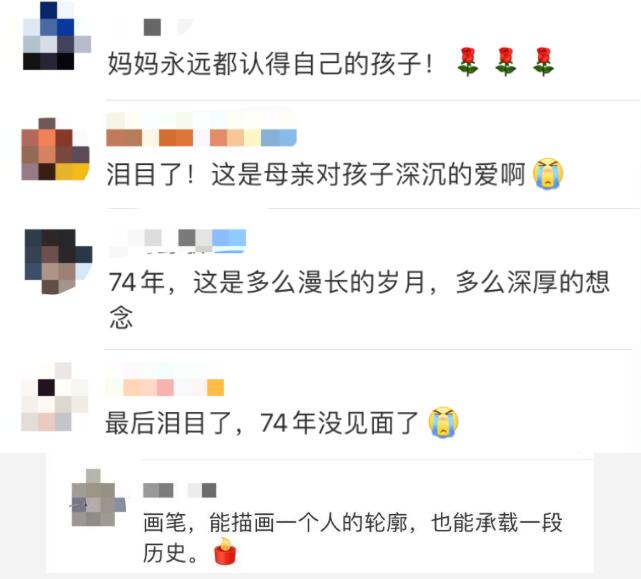The width and height of the screenshot is (641, 579).
Task: Open the orange pixelated avatar's profile
Action: pyautogui.click(x=55, y=149)
